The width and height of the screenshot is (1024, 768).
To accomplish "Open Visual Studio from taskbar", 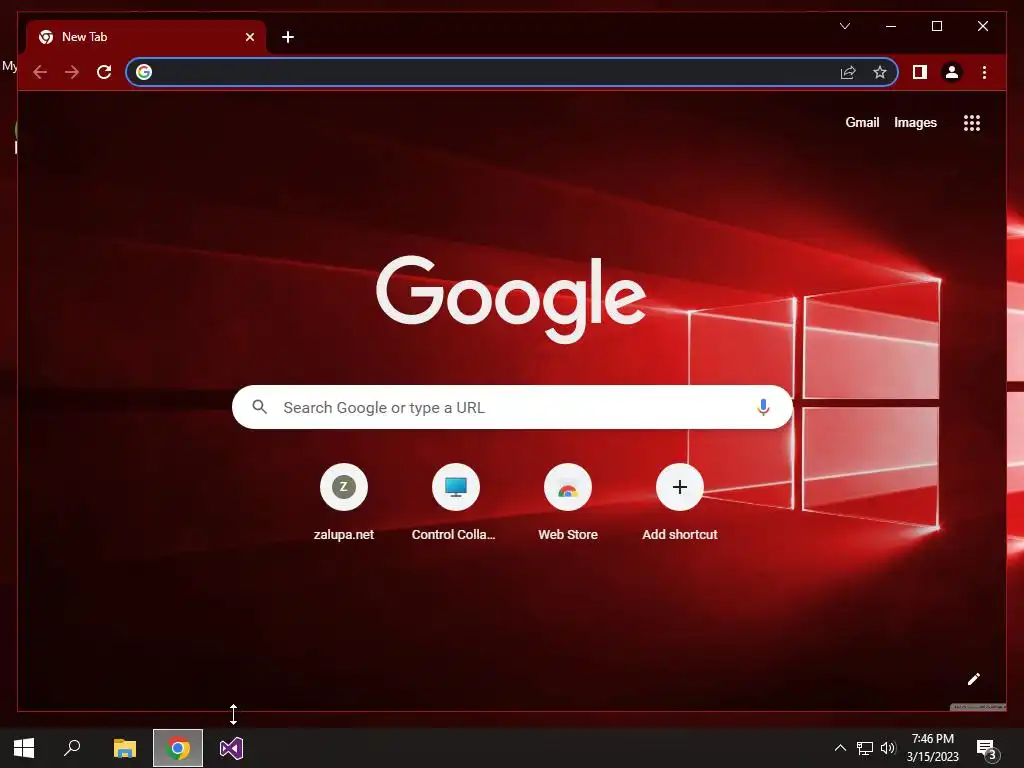I will (231, 748).
